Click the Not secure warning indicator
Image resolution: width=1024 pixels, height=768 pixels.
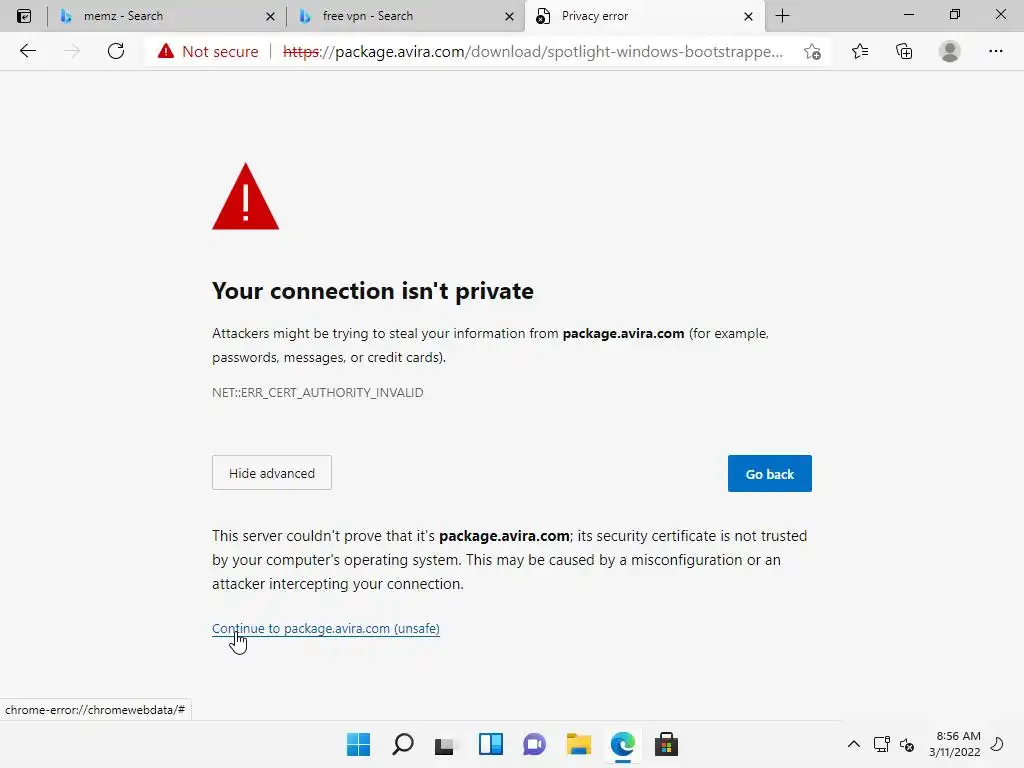pyautogui.click(x=208, y=51)
